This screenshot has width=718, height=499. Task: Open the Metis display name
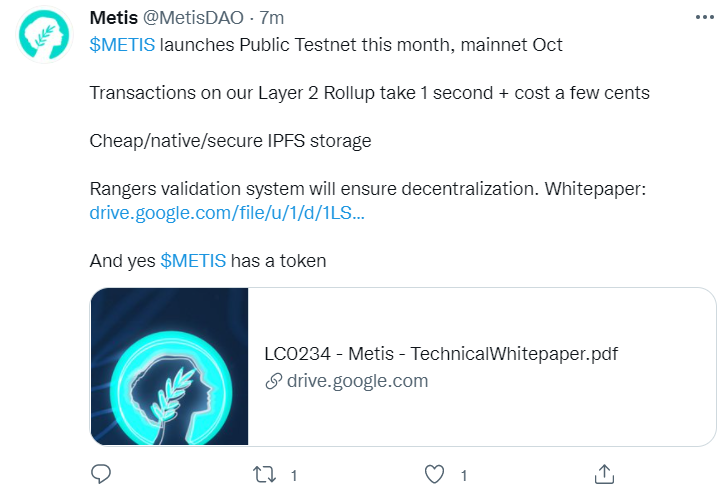tap(114, 18)
